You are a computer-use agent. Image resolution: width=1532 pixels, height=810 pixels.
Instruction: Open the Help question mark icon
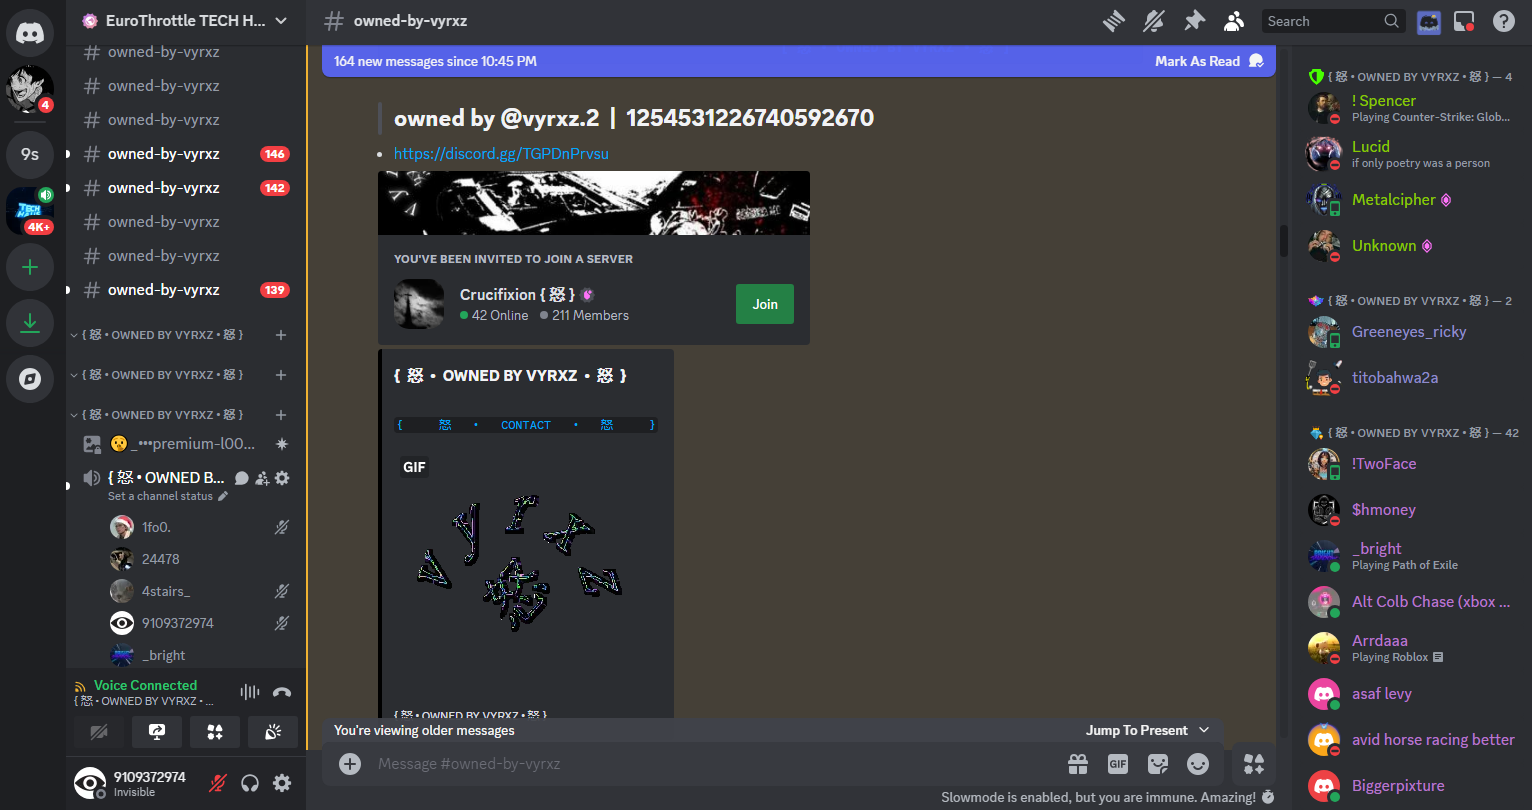(x=1503, y=21)
